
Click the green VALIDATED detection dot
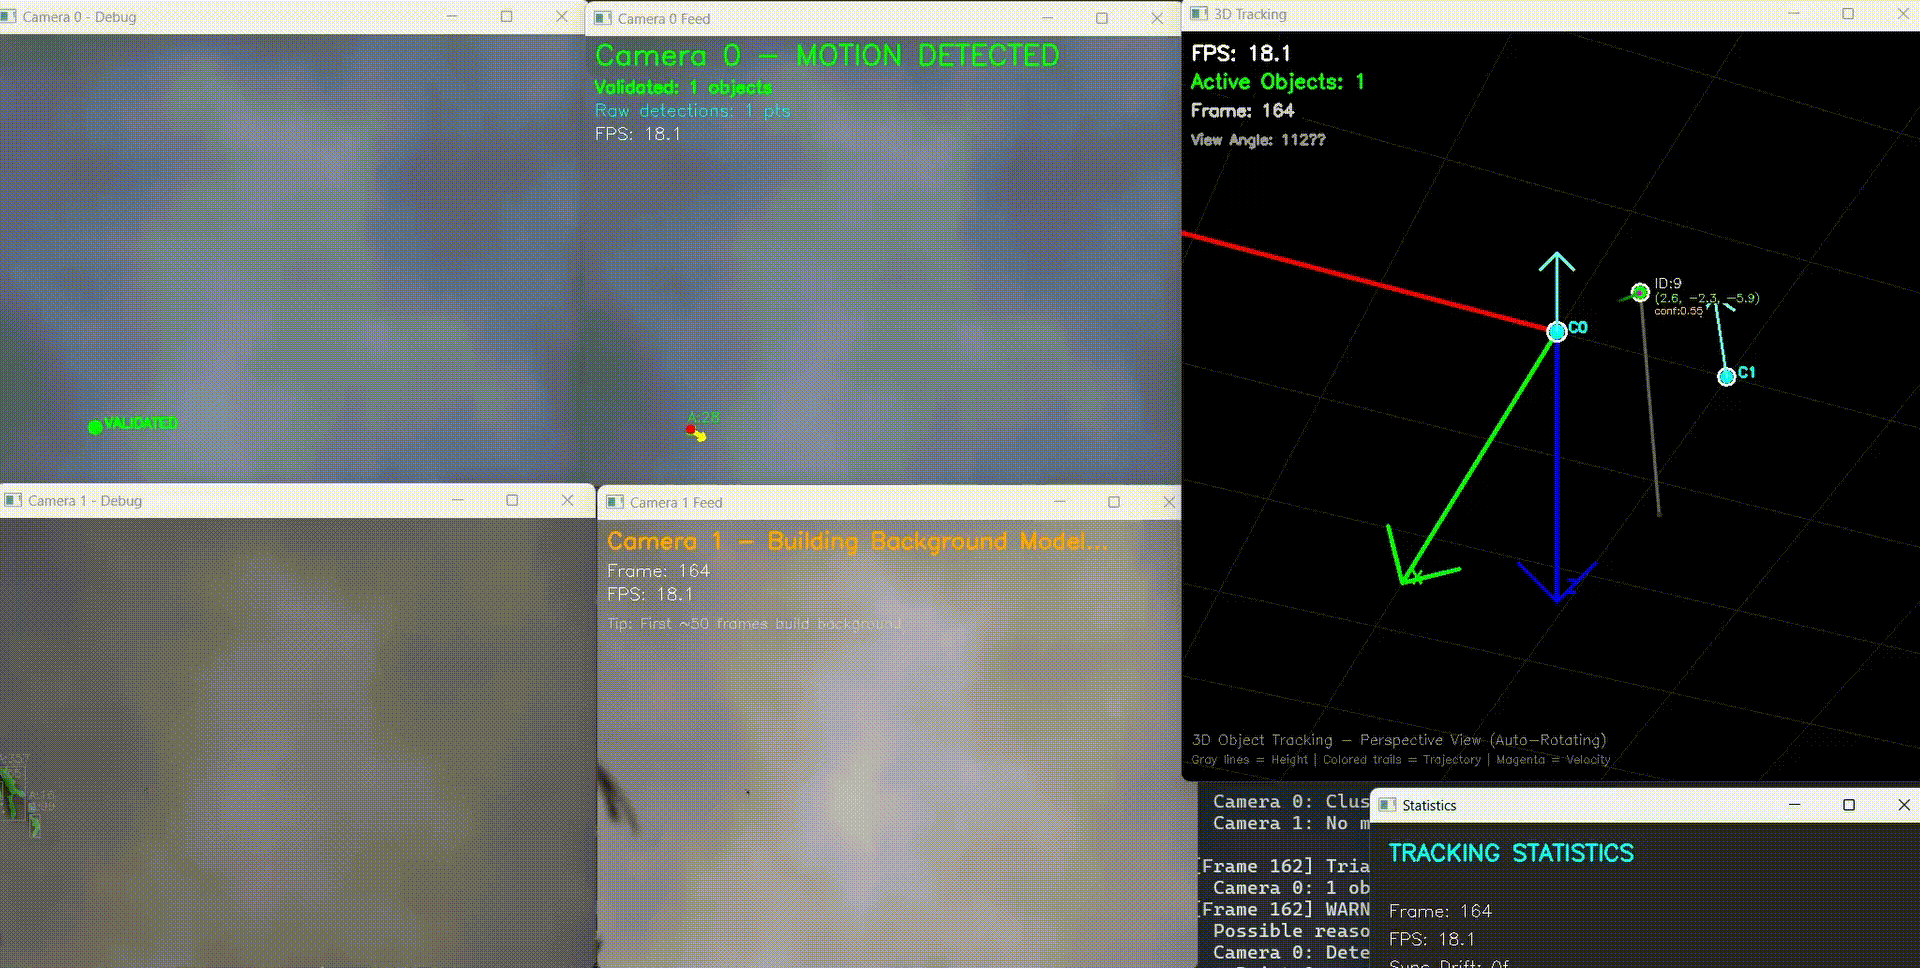(95, 427)
